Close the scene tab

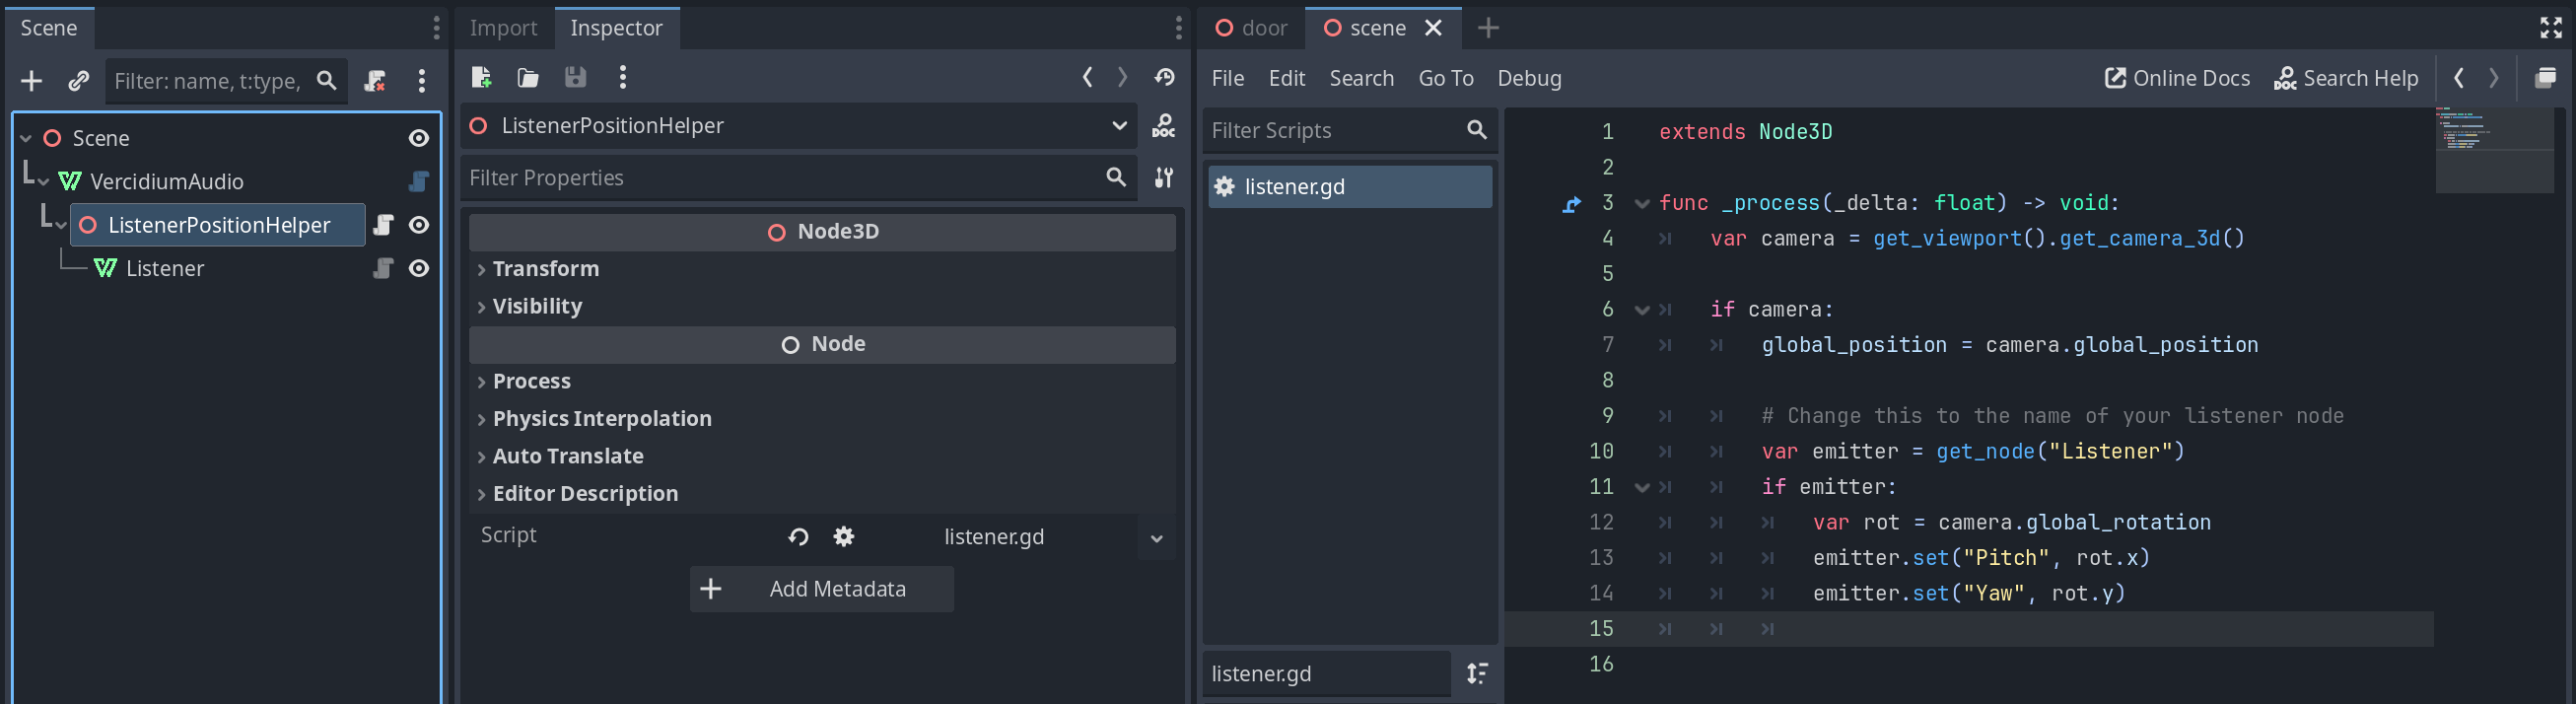pos(1433,28)
